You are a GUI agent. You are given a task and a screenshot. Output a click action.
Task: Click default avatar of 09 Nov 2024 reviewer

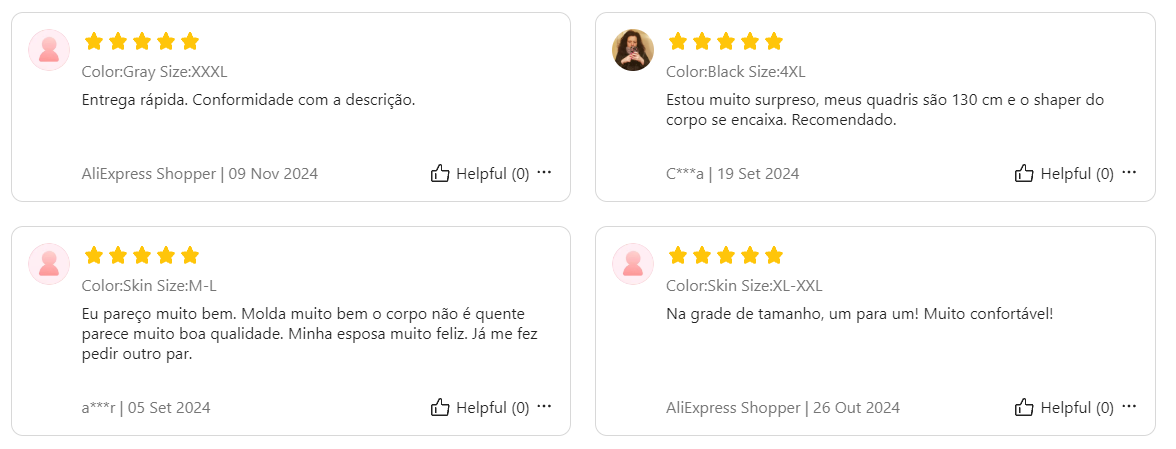[49, 50]
